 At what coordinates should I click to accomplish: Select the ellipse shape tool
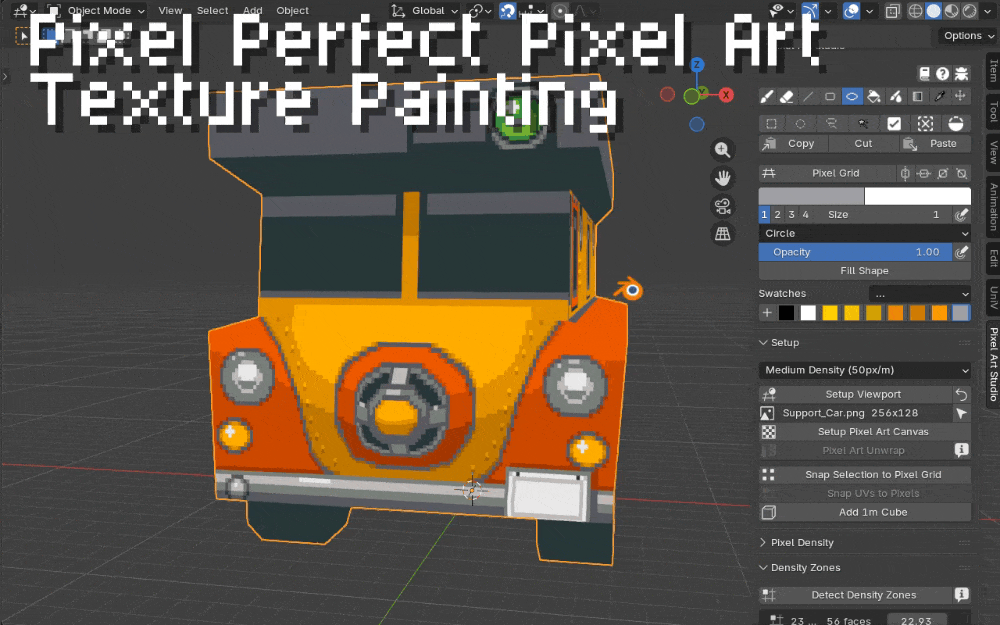click(851, 96)
